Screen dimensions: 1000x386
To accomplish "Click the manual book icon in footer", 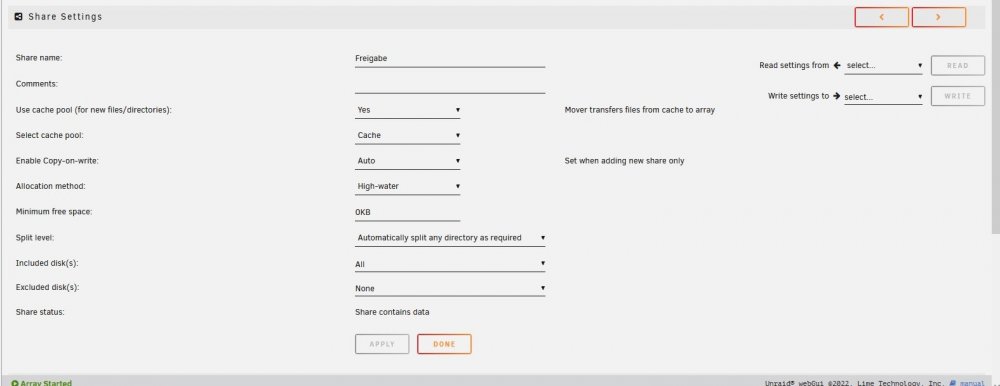I will (952, 383).
